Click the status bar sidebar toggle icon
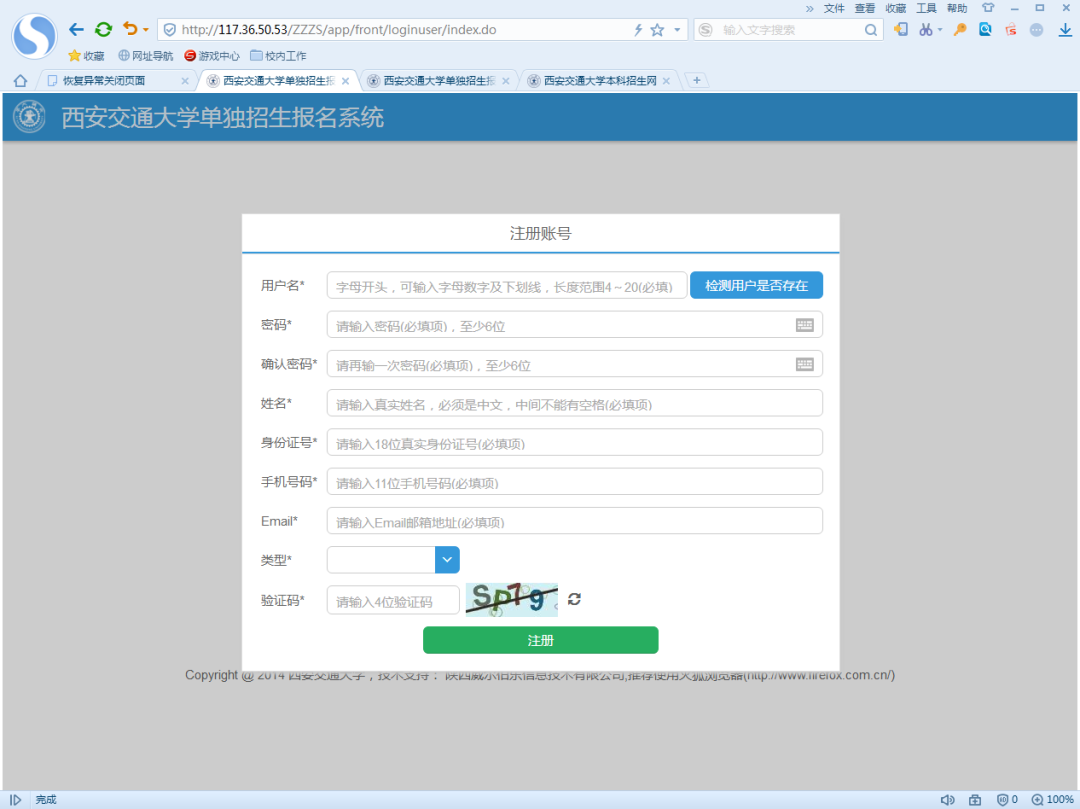This screenshot has height=809, width=1080. coord(15,799)
